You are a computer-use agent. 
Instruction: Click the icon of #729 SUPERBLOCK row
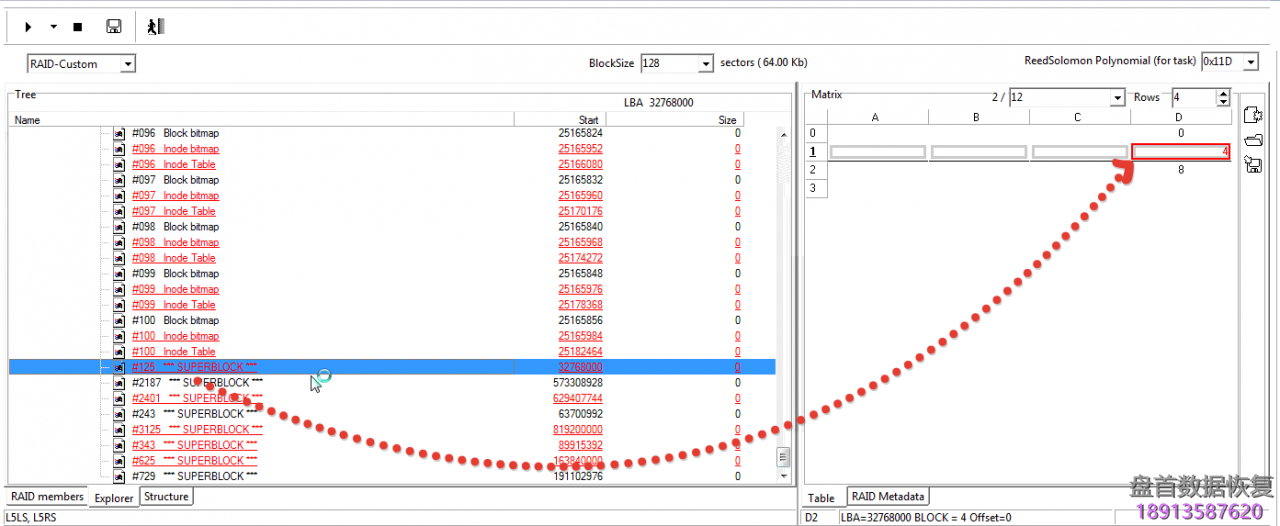pyautogui.click(x=119, y=476)
